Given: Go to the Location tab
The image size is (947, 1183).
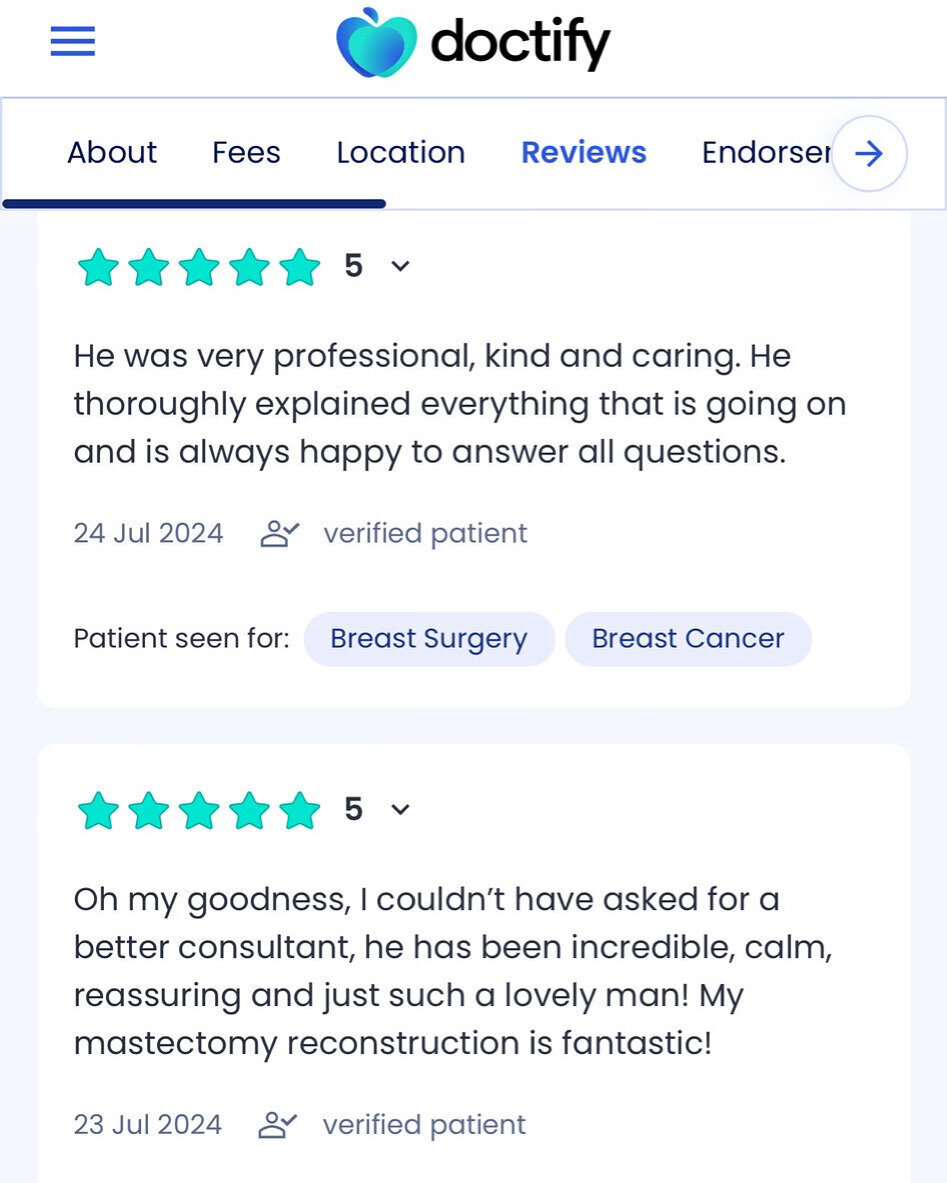Looking at the screenshot, I should 400,153.
